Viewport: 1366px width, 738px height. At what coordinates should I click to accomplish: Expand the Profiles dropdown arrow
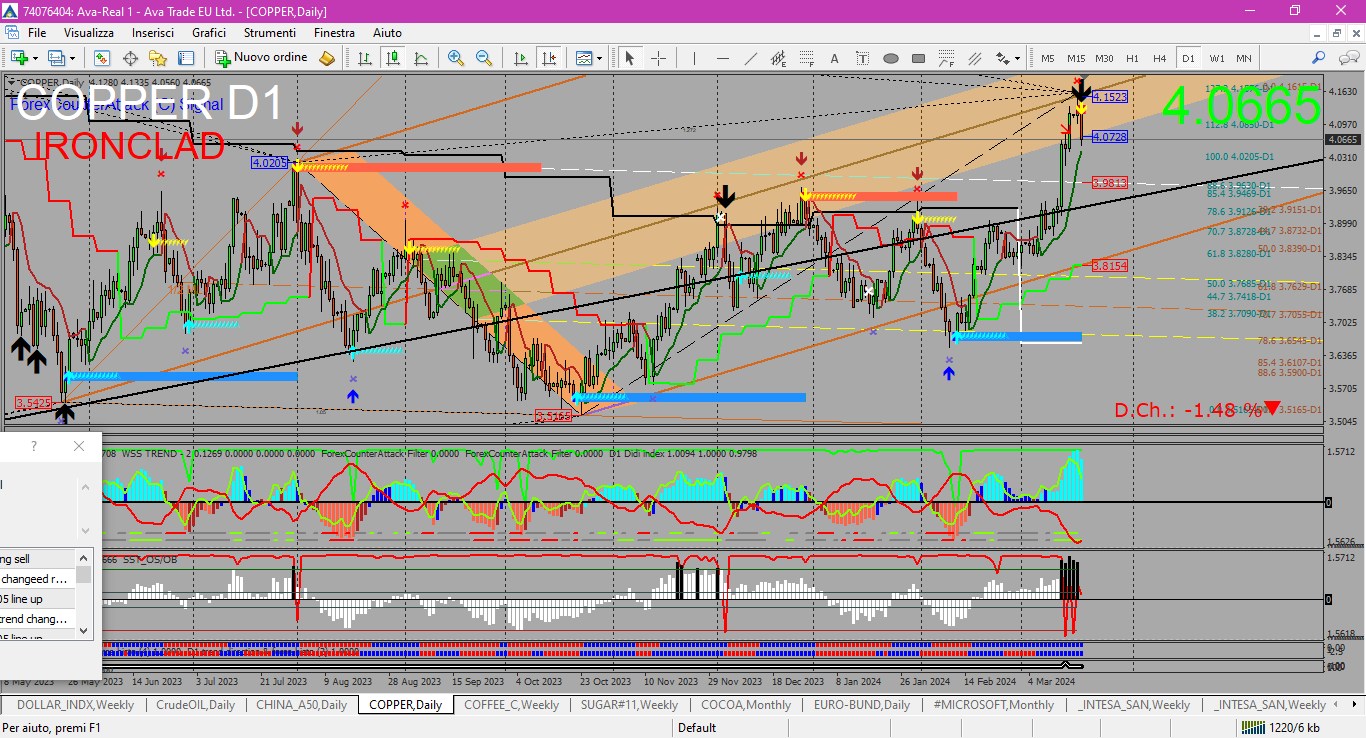(73, 58)
